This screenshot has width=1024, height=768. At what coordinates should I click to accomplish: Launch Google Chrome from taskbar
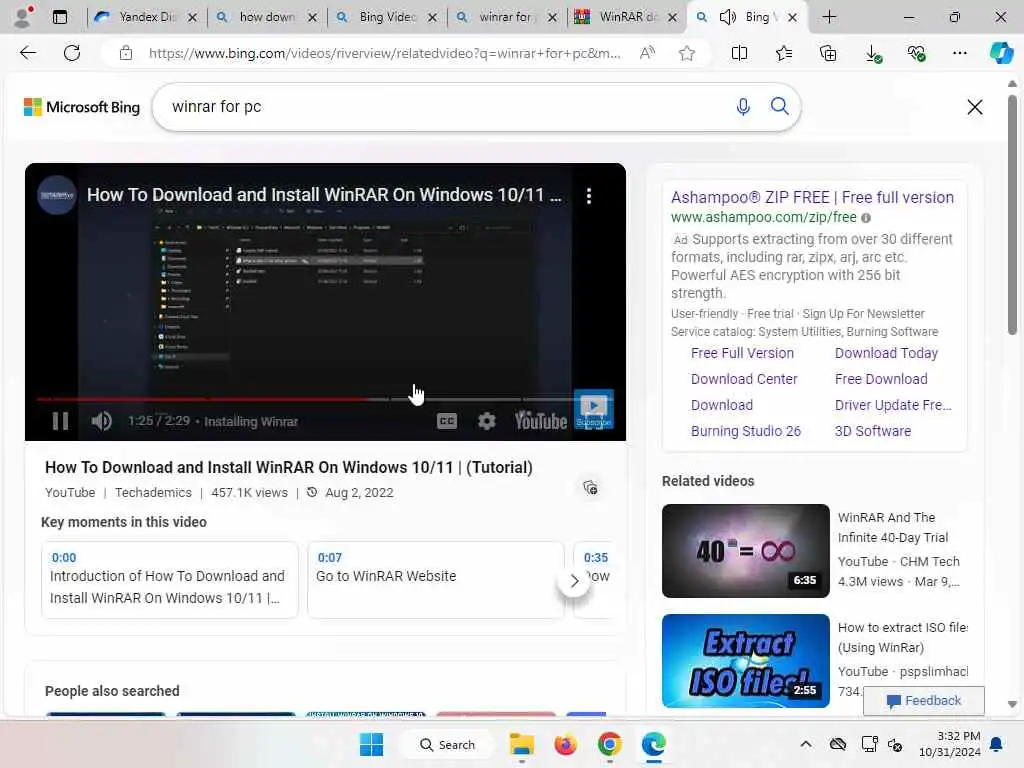(x=609, y=744)
